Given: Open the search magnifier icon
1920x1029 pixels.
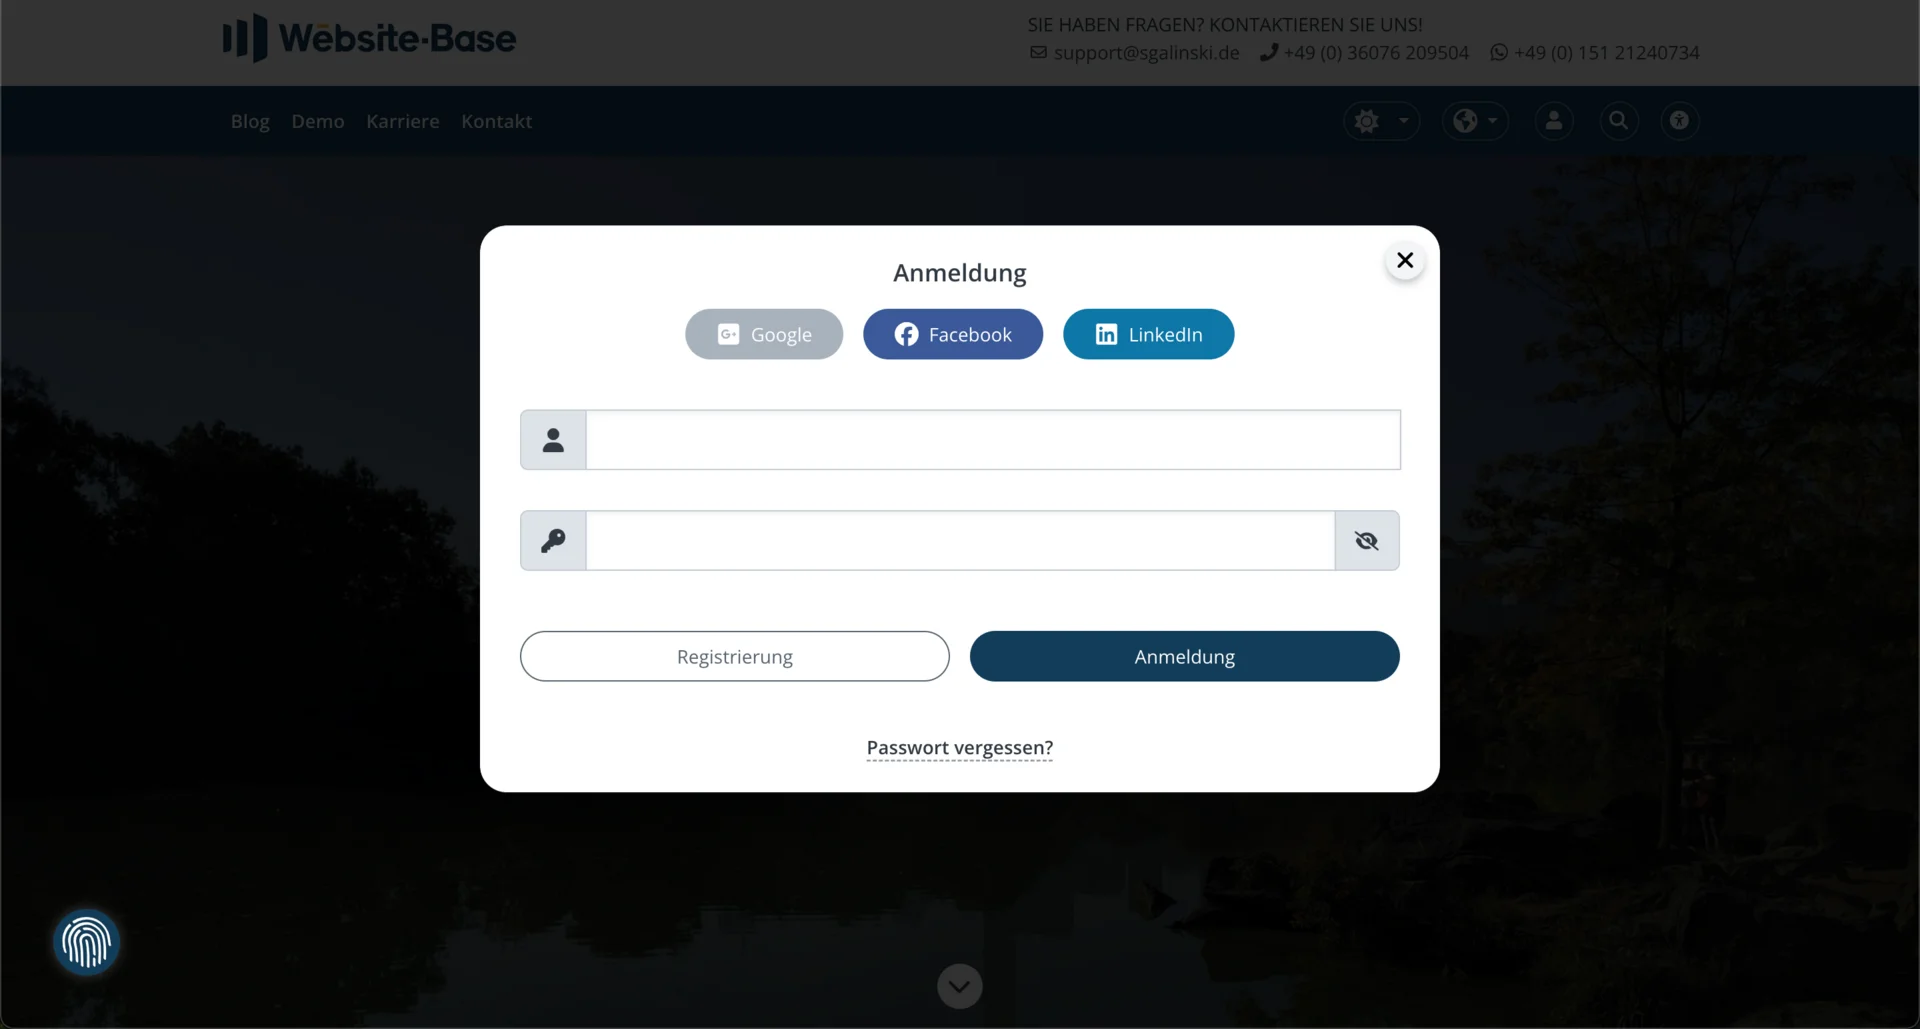Looking at the screenshot, I should [x=1618, y=121].
